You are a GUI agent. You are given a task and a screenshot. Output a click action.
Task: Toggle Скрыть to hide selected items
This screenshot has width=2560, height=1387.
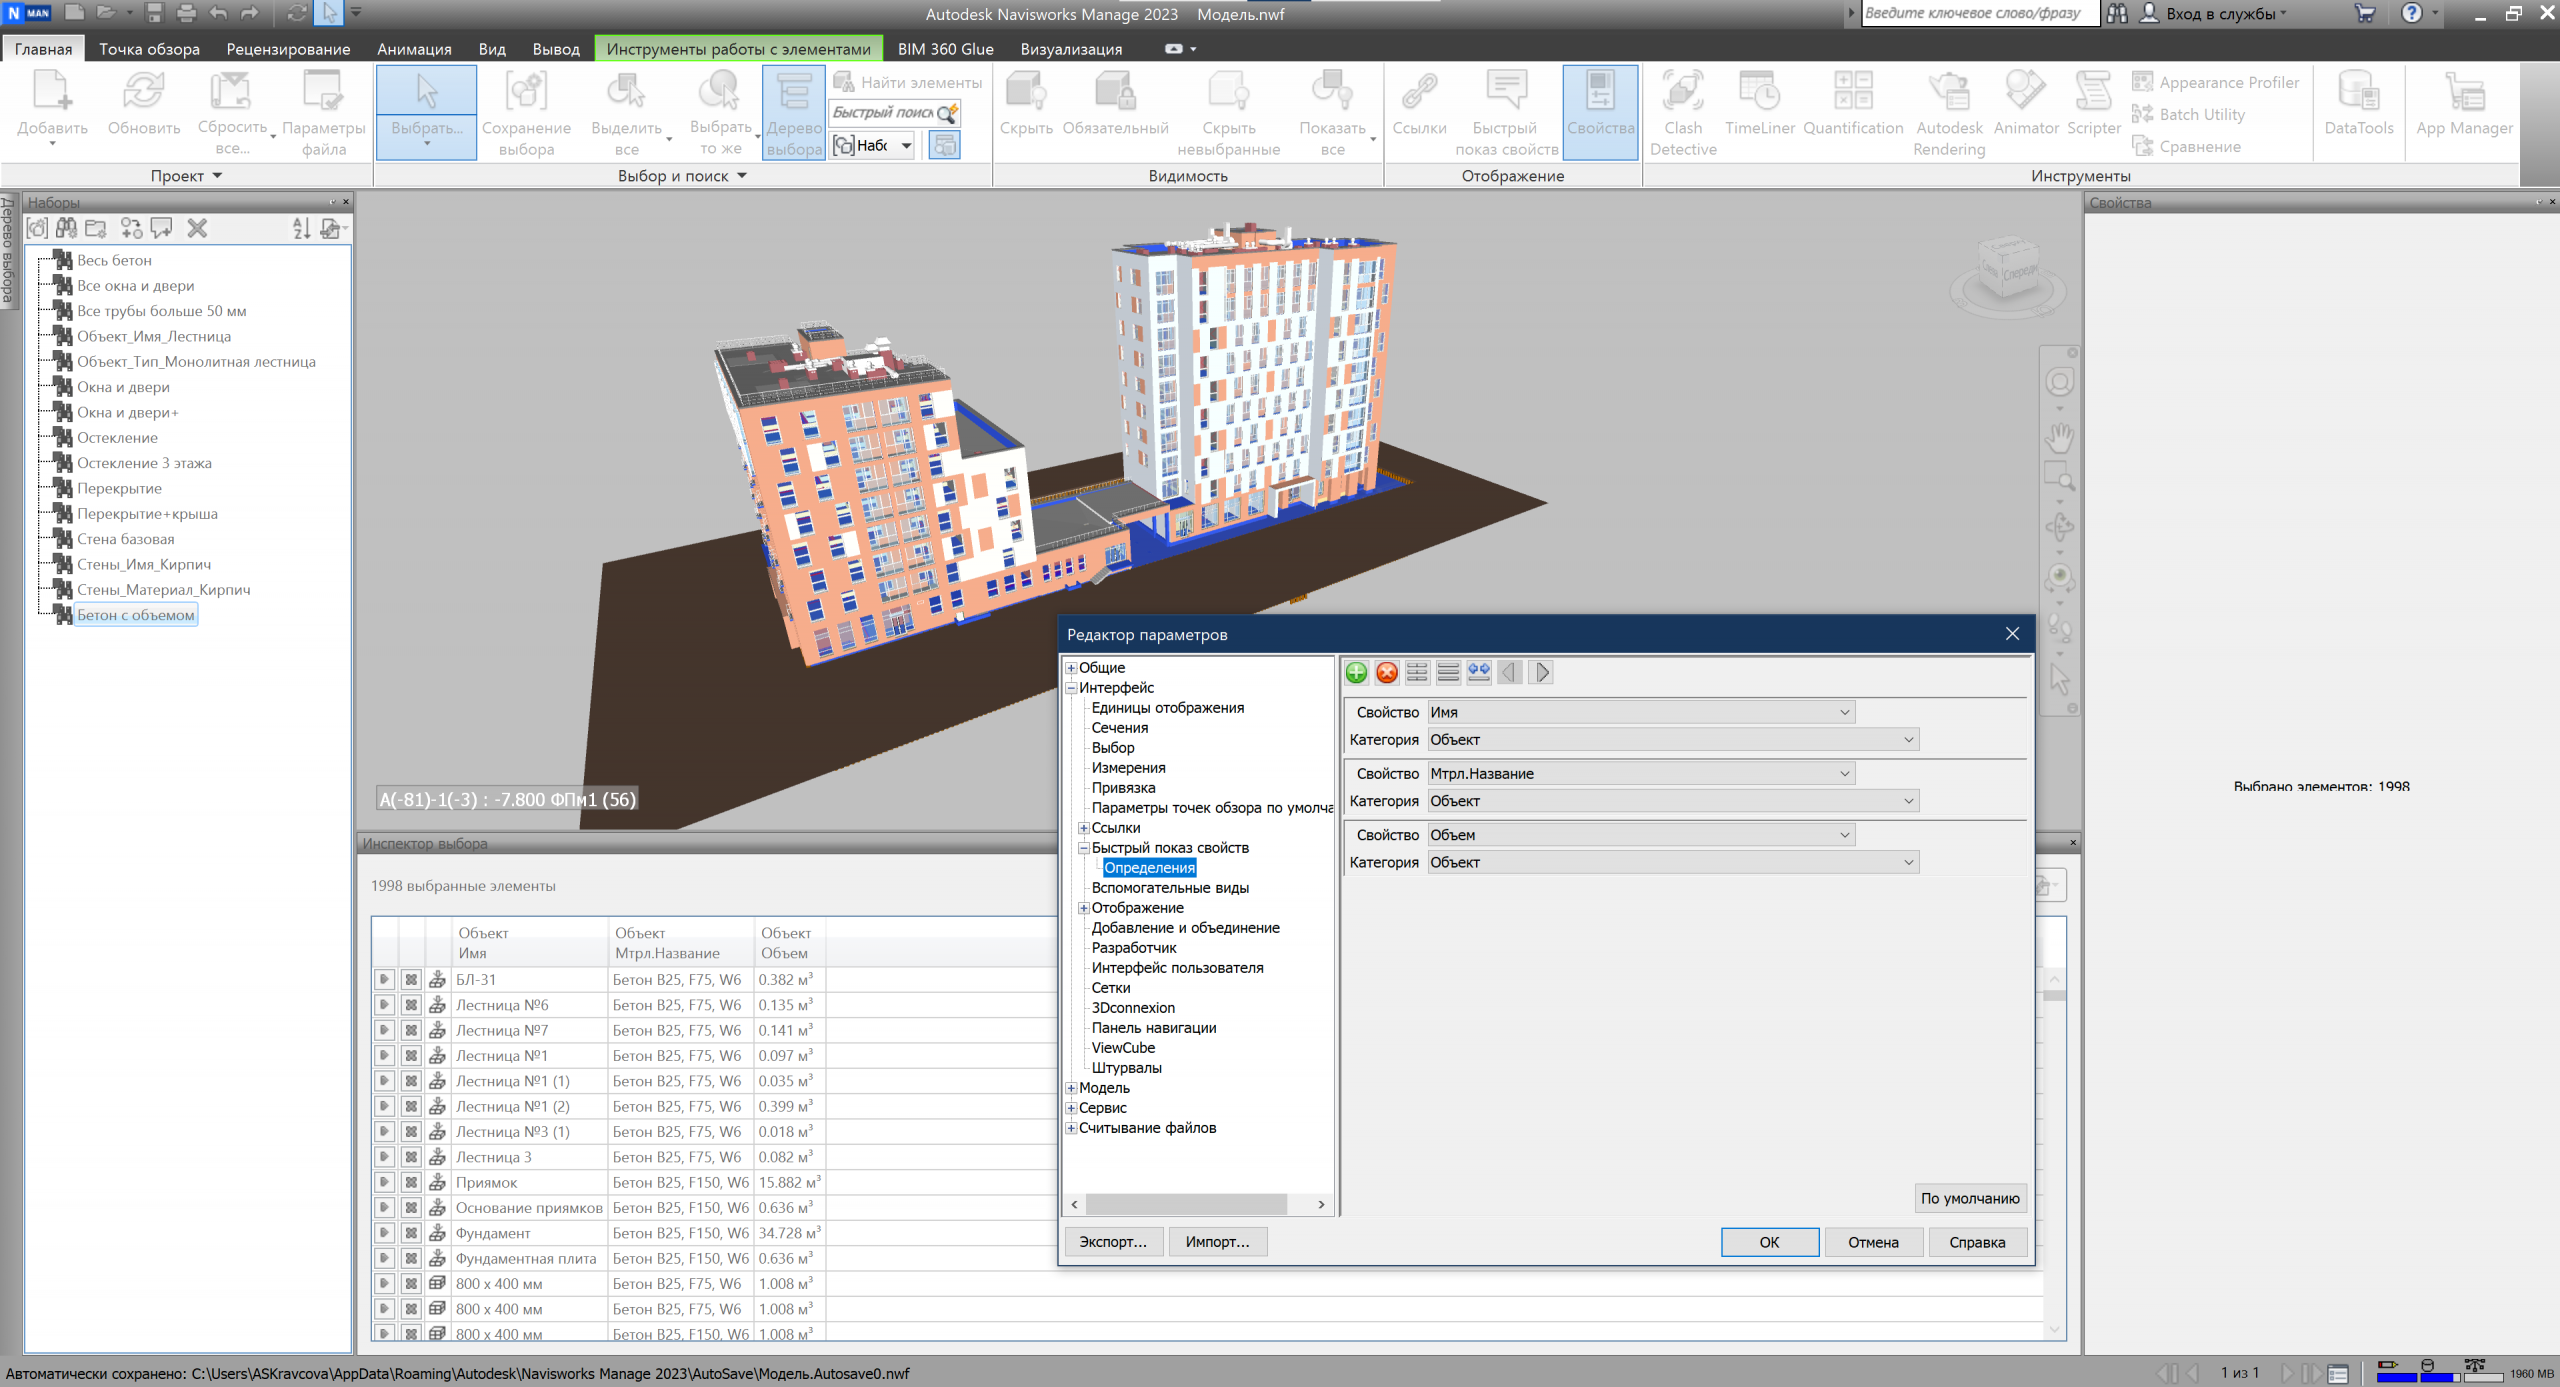click(1025, 110)
